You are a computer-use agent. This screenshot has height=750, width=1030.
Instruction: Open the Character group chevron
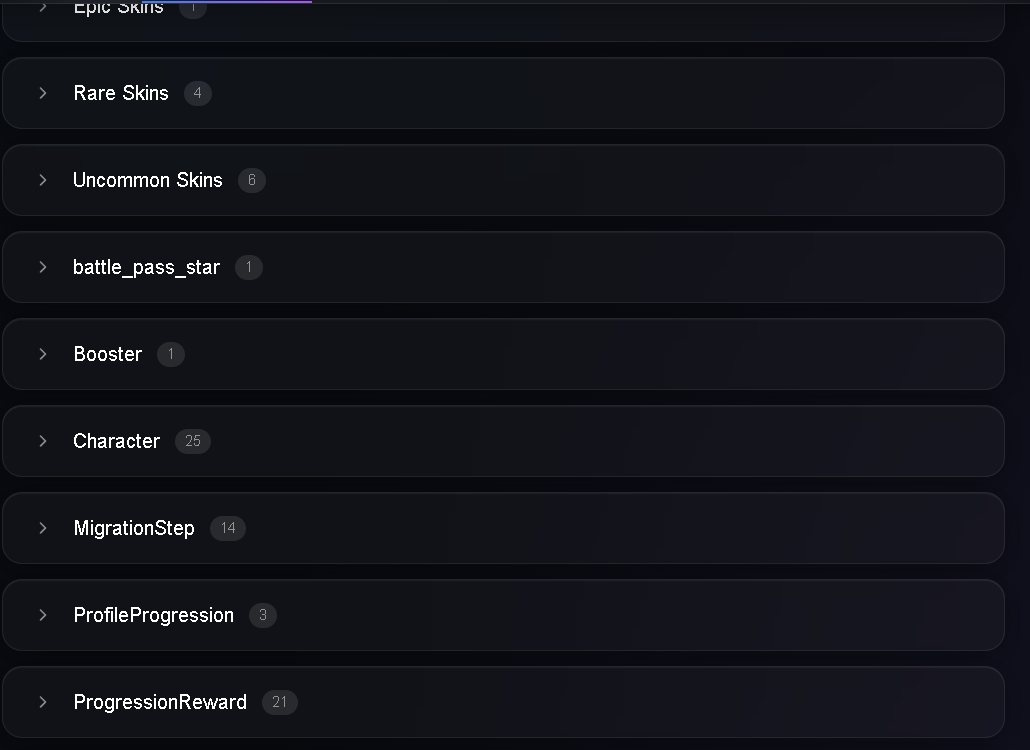tap(43, 441)
